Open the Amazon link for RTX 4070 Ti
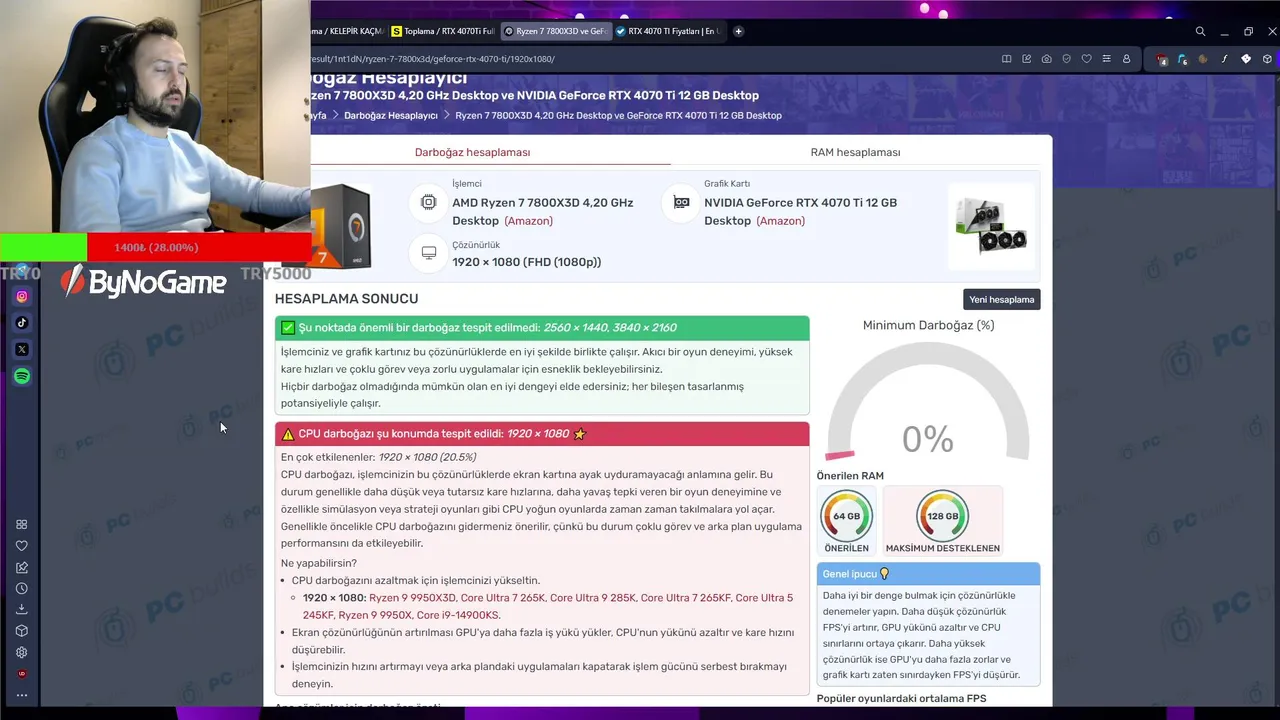1280x720 pixels. pos(780,221)
